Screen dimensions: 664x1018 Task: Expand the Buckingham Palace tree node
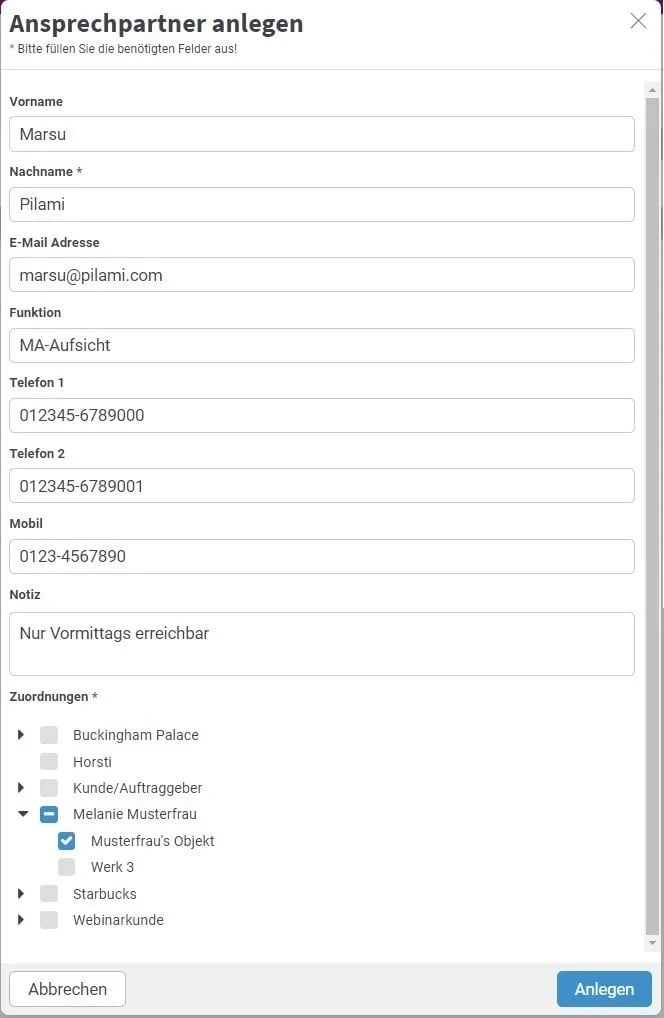[21, 735]
